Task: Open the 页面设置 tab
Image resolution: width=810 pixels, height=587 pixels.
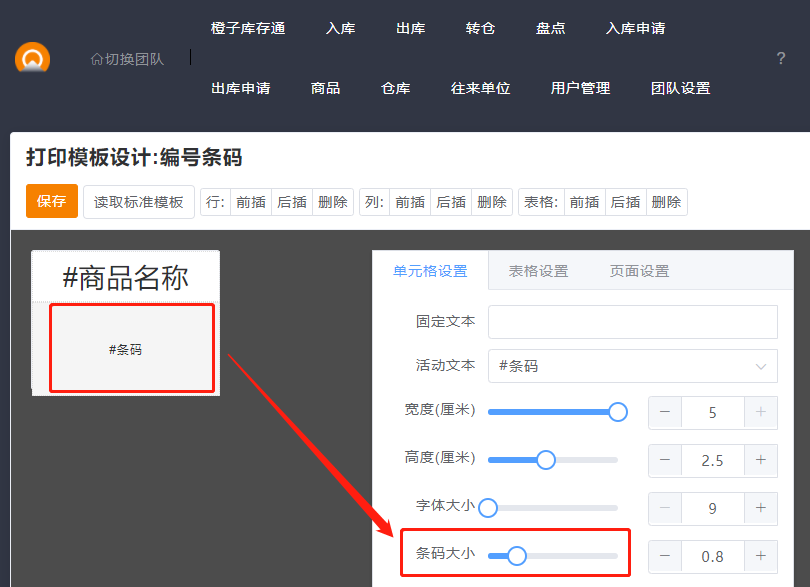Action: click(x=639, y=271)
